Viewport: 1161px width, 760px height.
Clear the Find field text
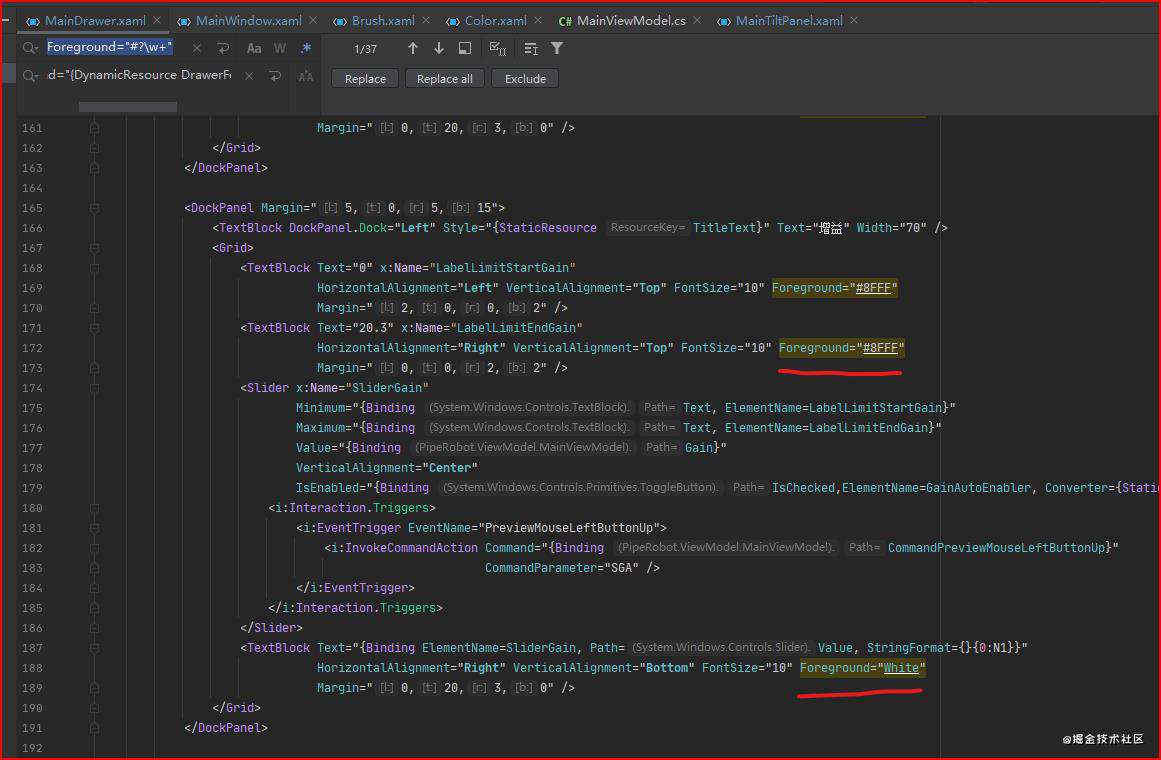[x=197, y=48]
